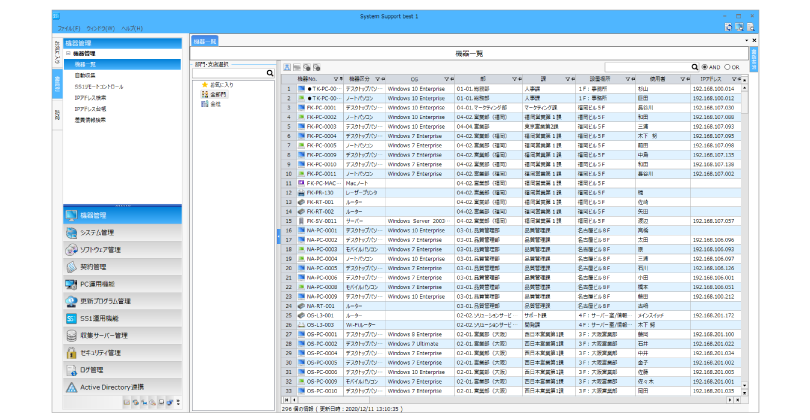Open 自動収集 in the navigation tree

coord(85,75)
